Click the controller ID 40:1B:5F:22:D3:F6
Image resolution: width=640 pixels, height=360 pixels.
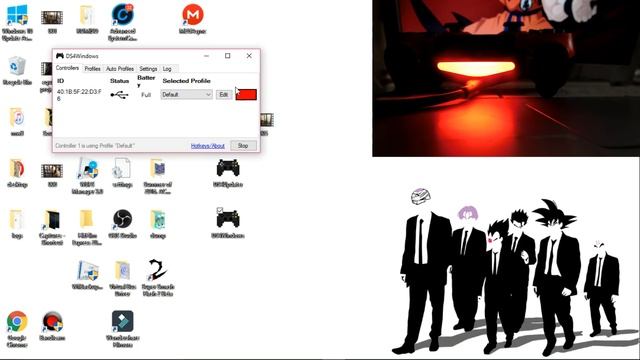pos(79,95)
